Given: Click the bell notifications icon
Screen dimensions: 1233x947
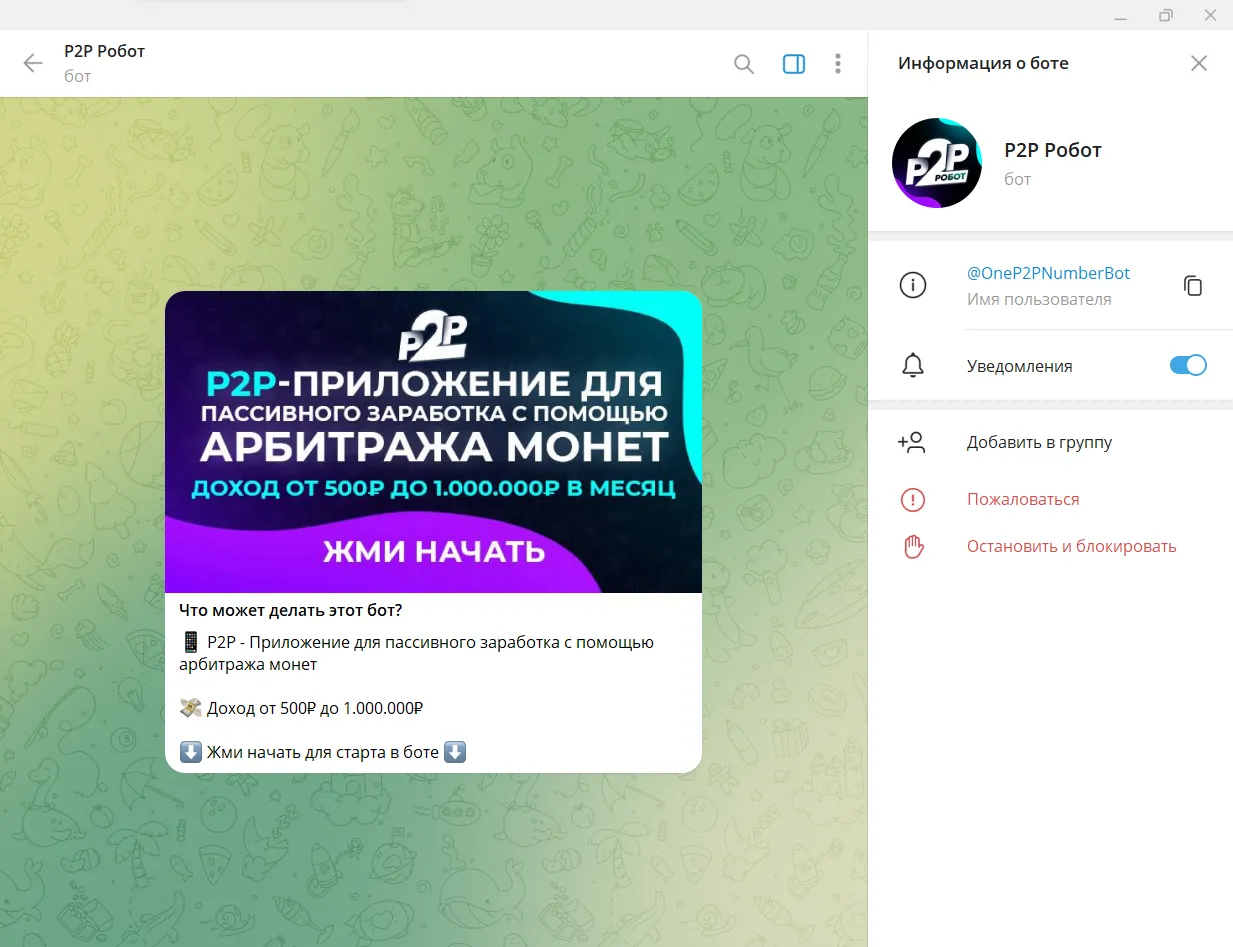Looking at the screenshot, I should pos(912,366).
